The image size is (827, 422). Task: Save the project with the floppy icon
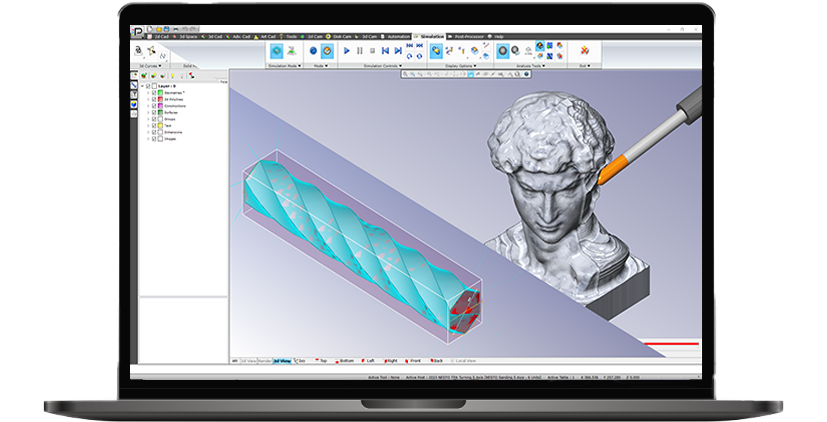pos(167,29)
